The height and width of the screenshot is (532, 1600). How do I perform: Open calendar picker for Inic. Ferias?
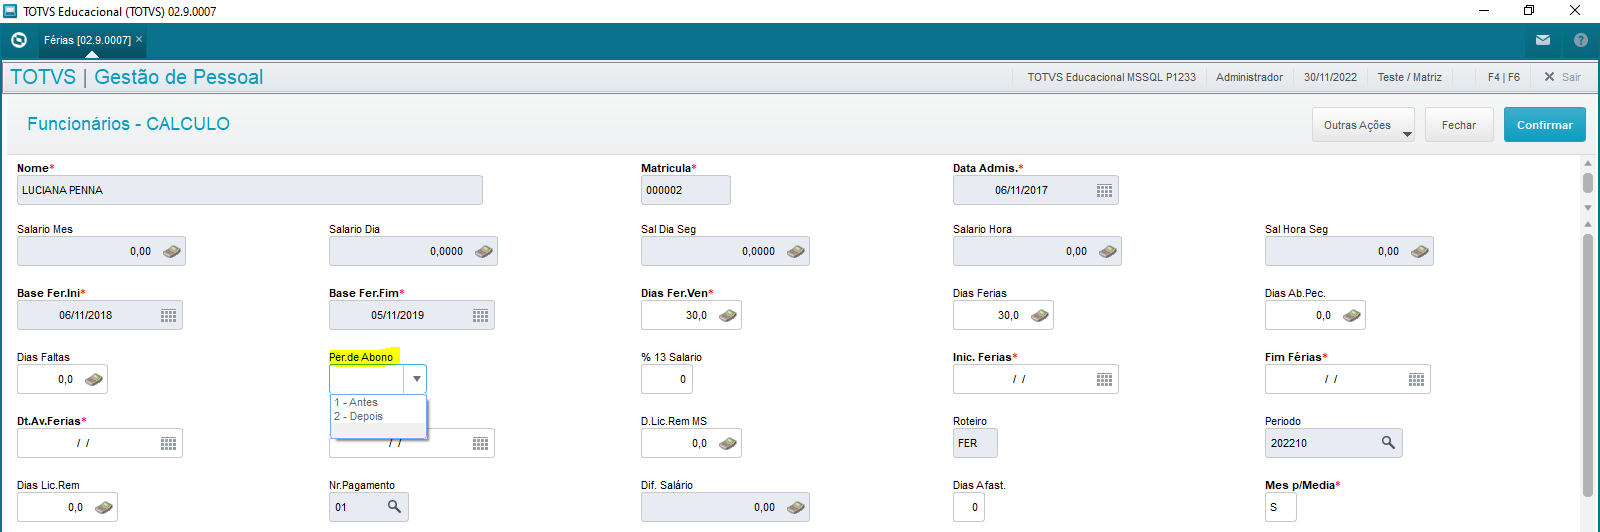(x=1104, y=379)
